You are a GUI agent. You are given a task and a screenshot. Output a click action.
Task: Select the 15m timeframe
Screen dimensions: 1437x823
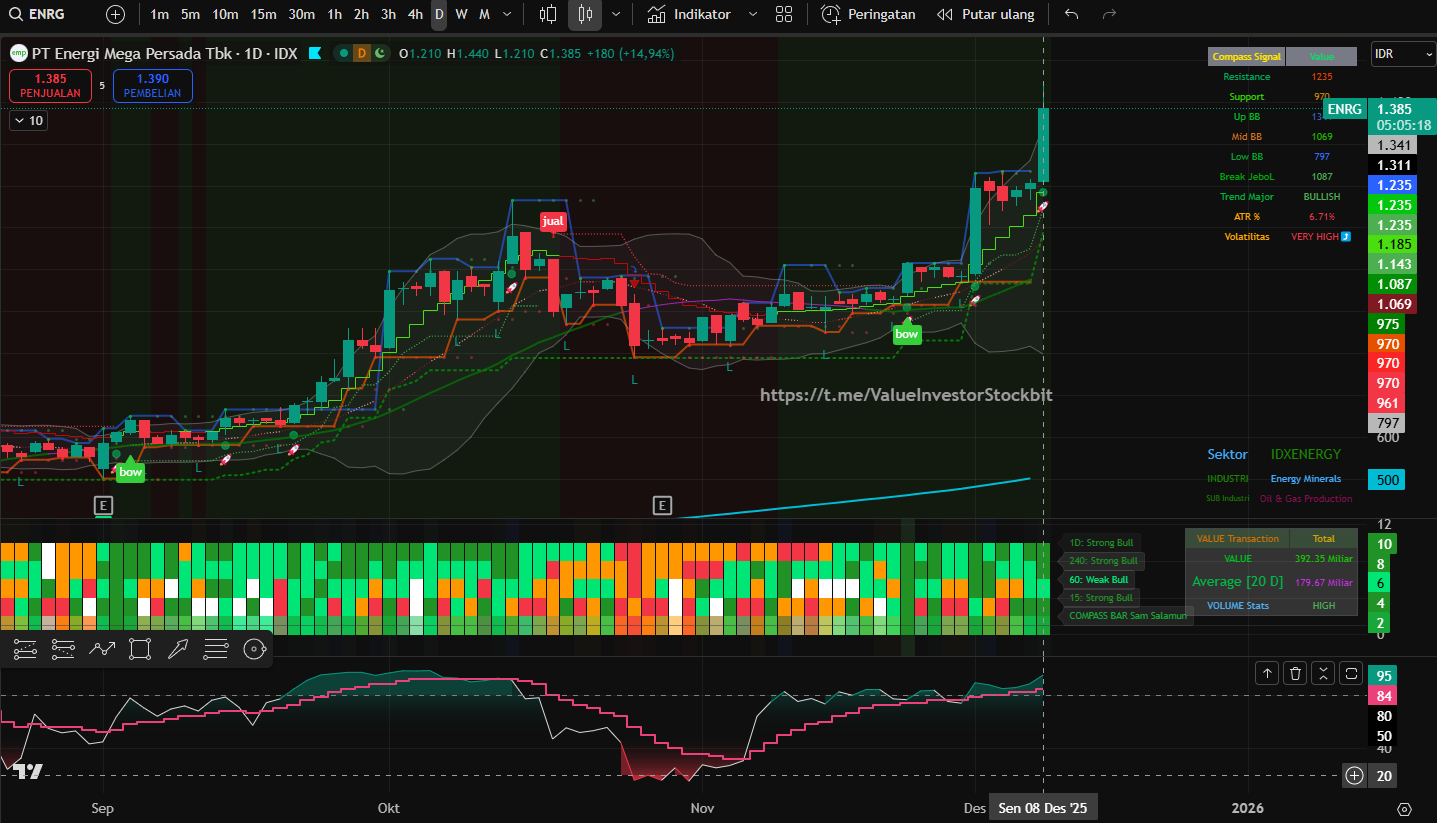(263, 14)
